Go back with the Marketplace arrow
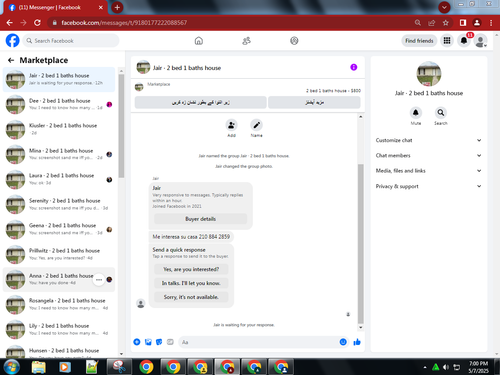The height and width of the screenshot is (375, 500). [x=11, y=60]
